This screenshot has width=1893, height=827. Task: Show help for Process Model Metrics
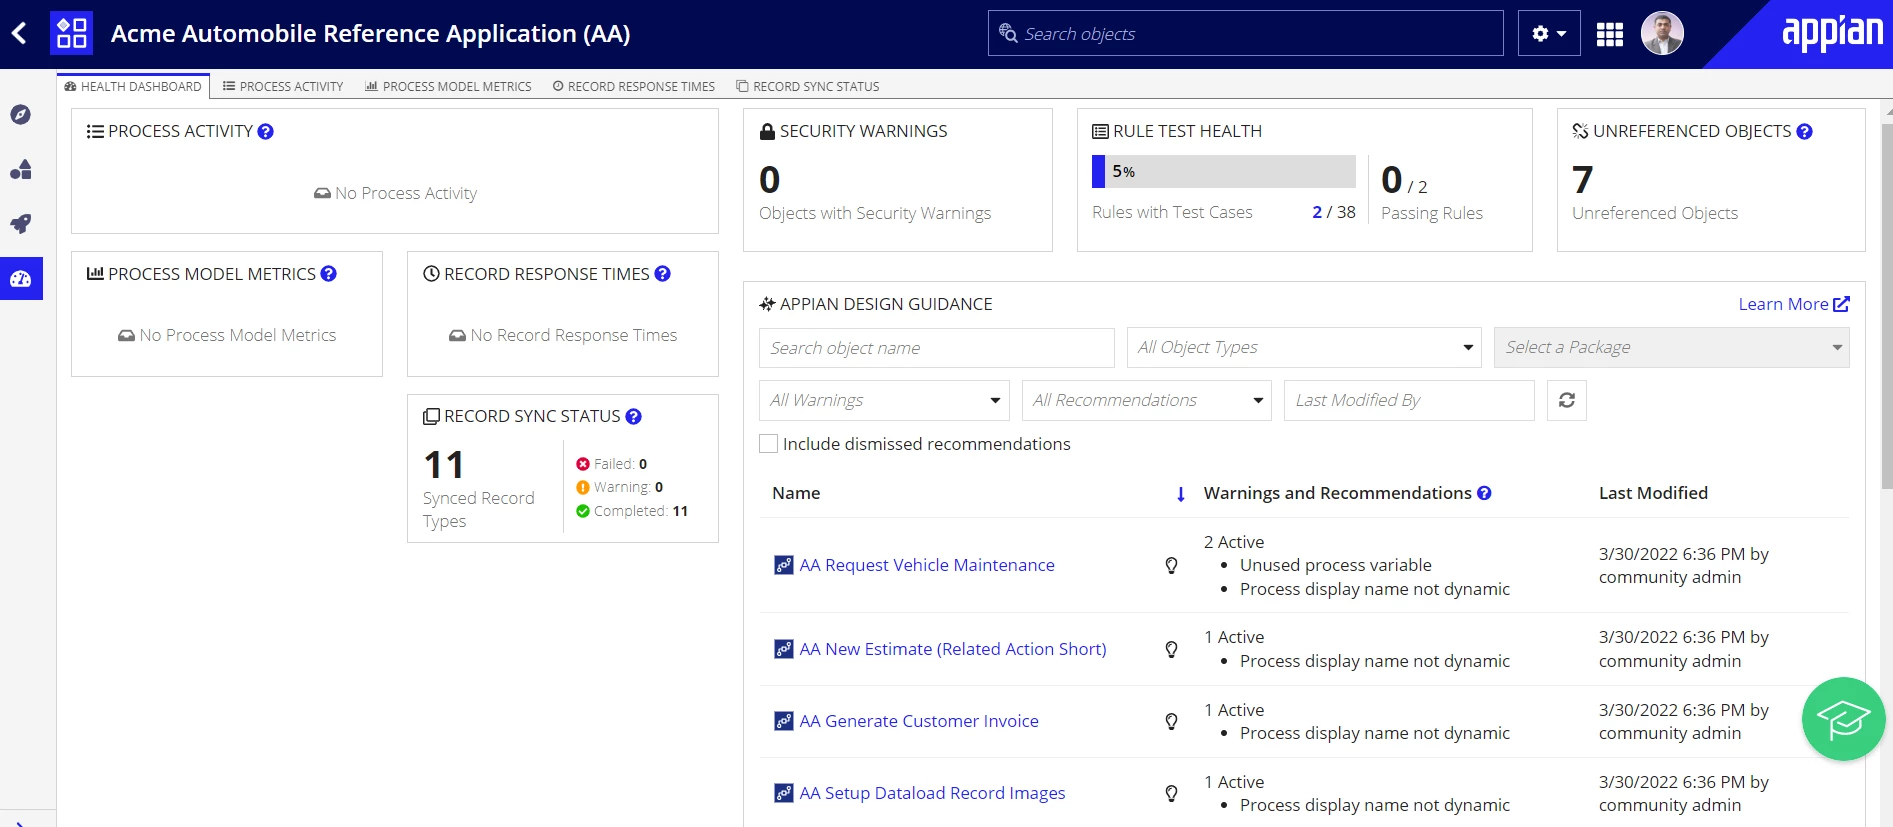pos(329,274)
